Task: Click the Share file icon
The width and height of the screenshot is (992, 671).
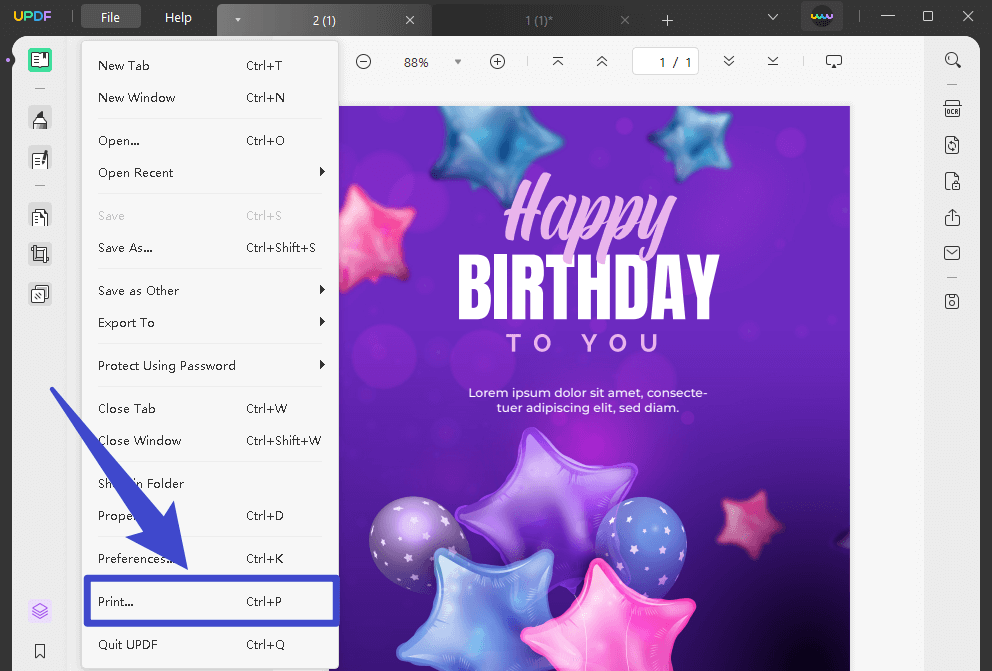Action: click(x=953, y=218)
